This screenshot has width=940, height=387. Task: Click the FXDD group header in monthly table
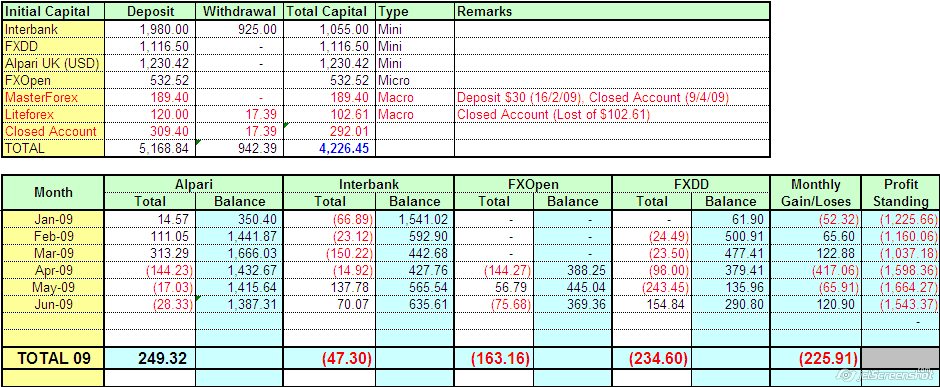pyautogui.click(x=691, y=184)
